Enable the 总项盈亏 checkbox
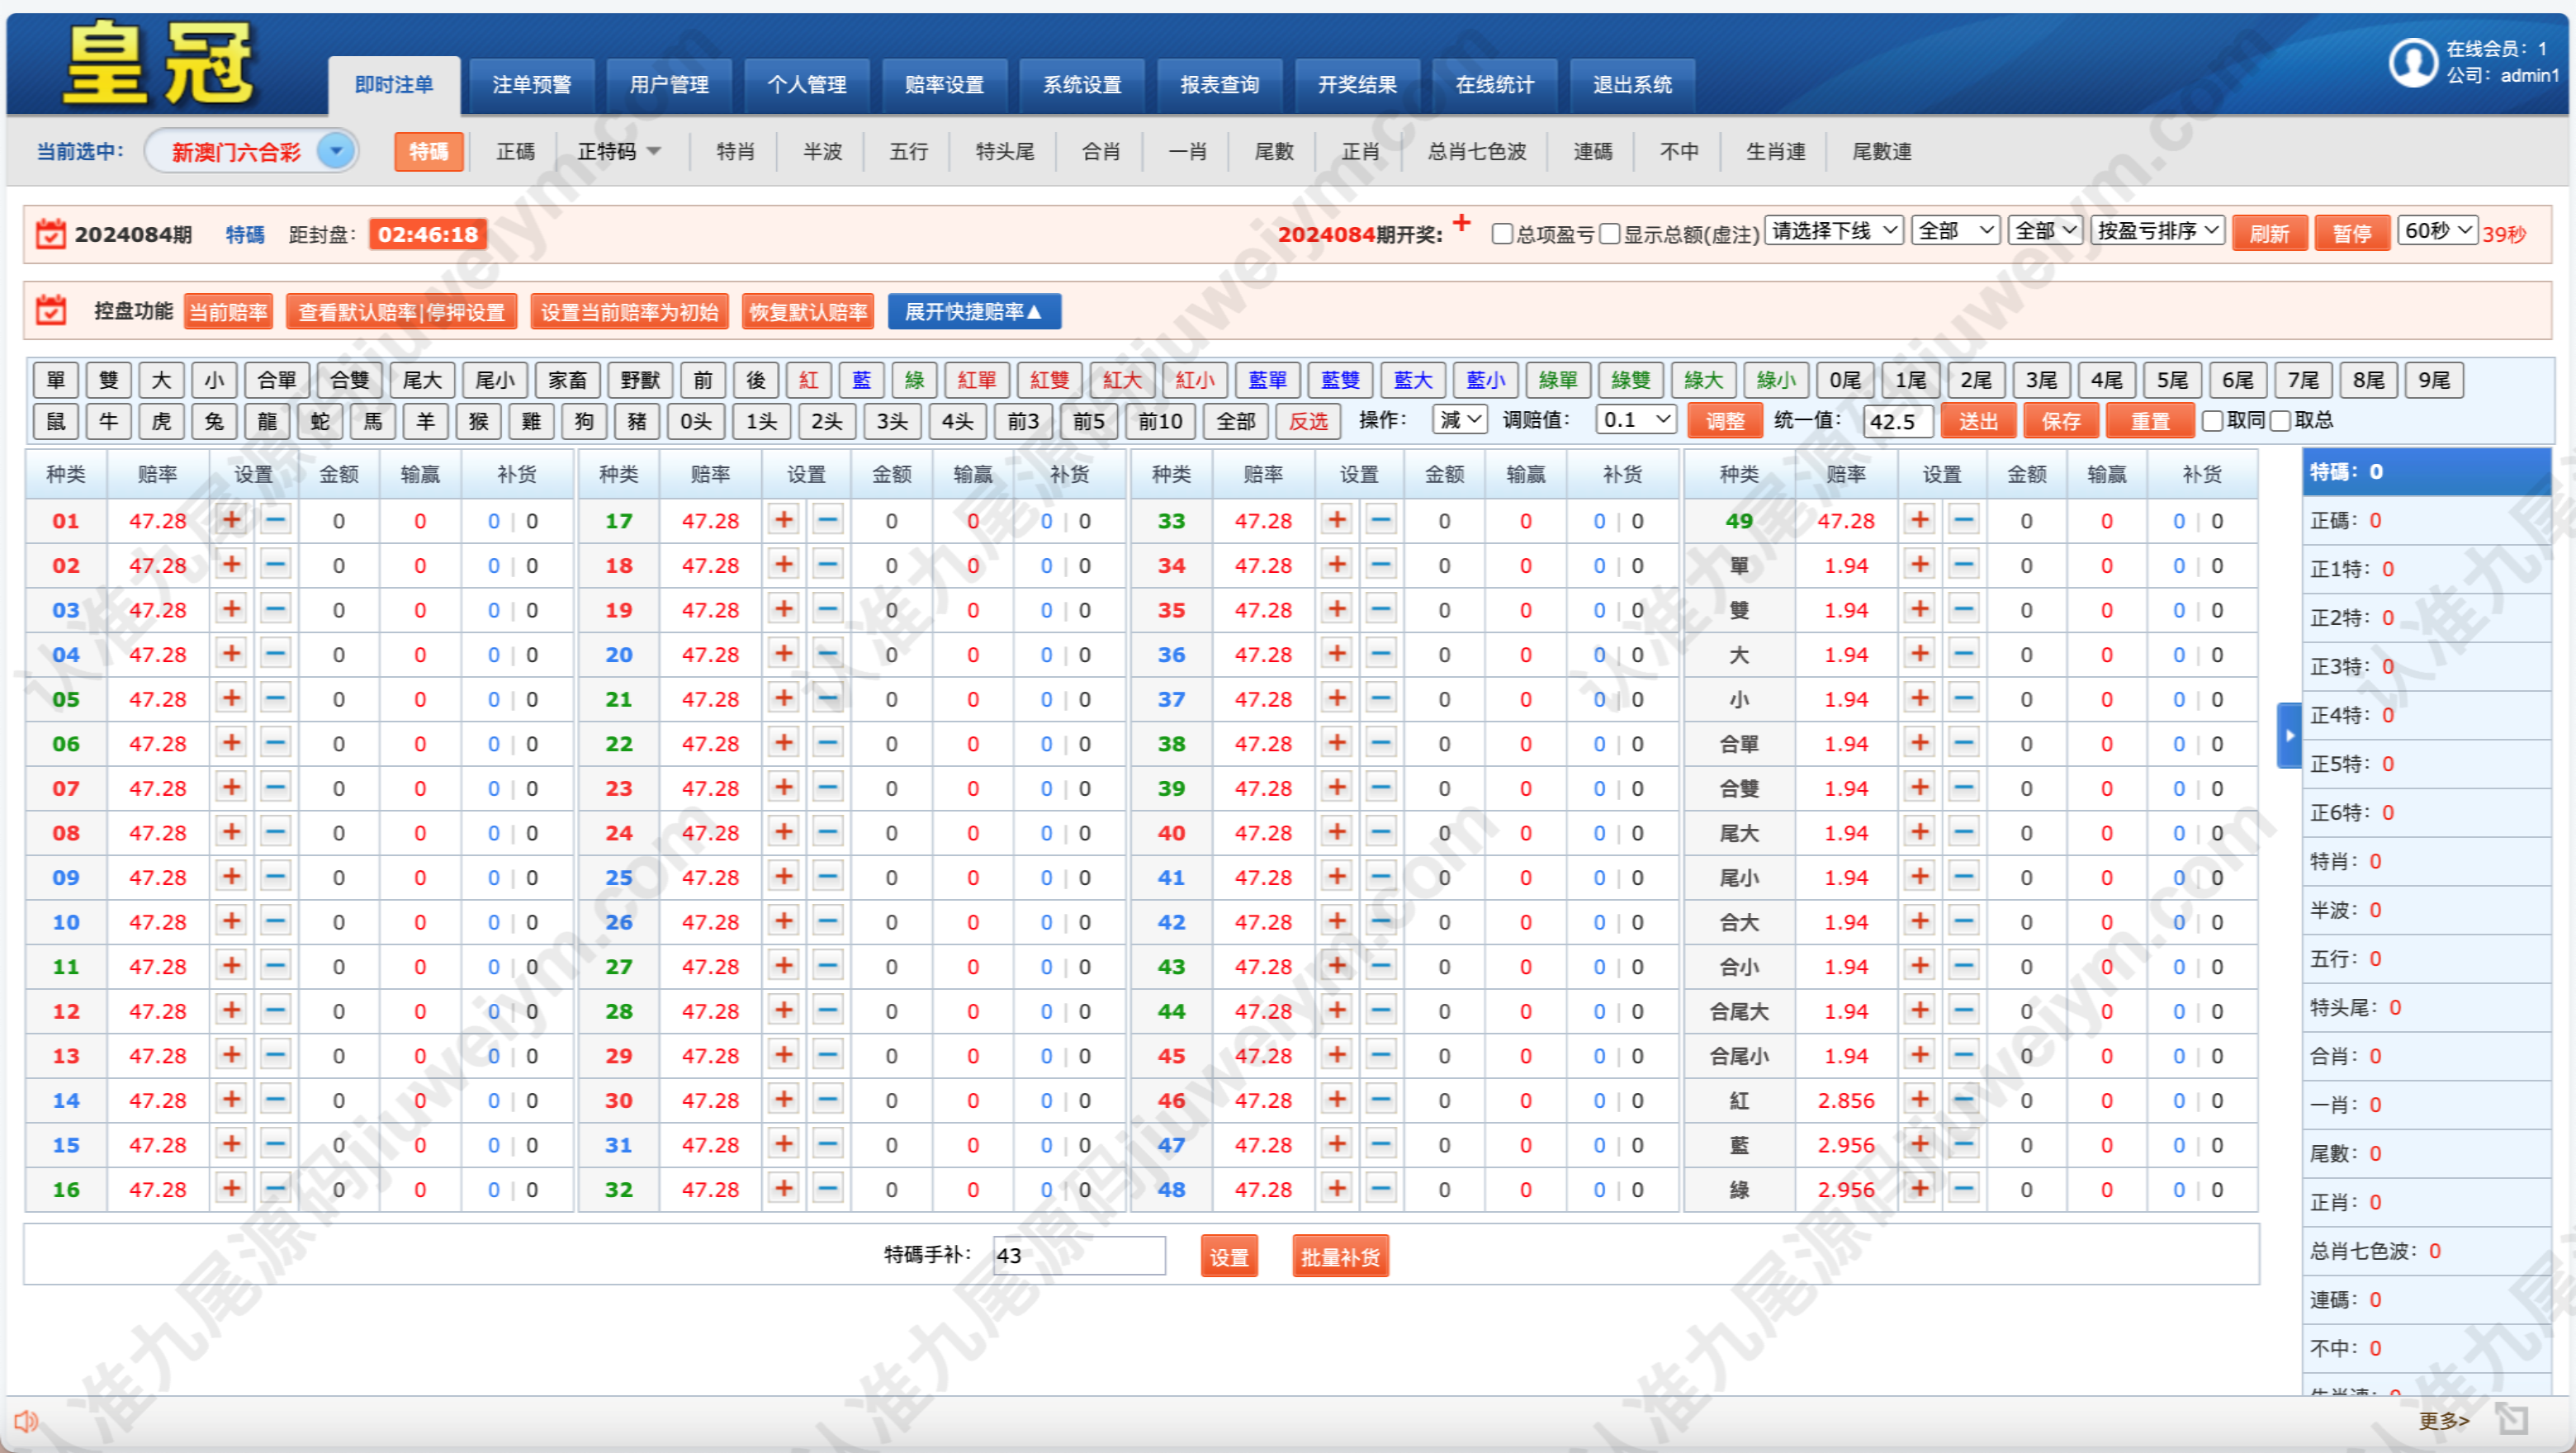2576x1453 pixels. [1501, 234]
